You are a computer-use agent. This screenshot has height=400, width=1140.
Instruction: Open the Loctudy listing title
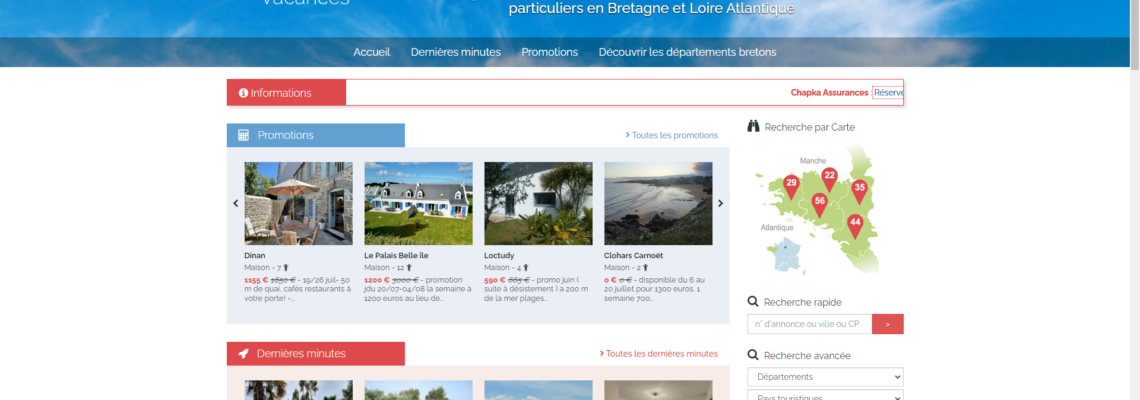499,256
